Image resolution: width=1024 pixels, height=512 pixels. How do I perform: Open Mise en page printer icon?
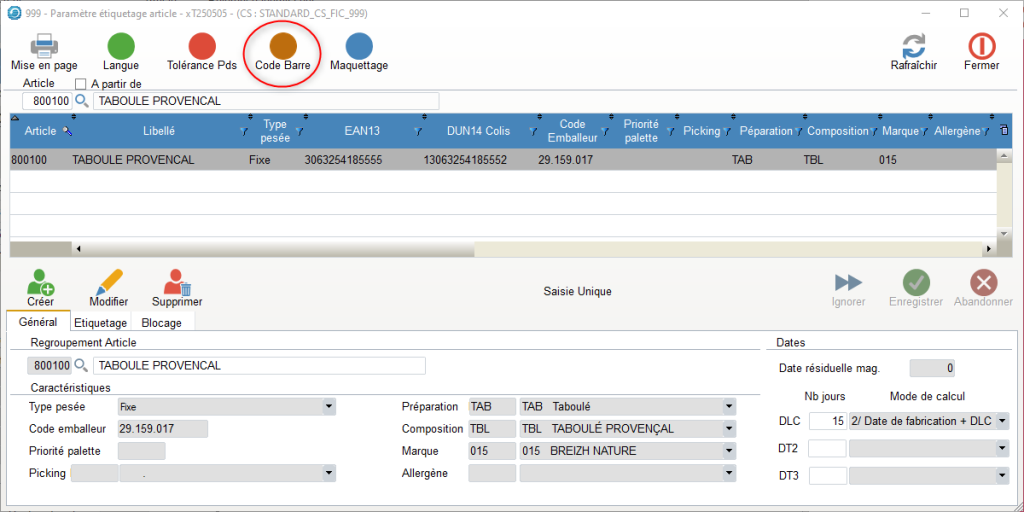point(44,46)
